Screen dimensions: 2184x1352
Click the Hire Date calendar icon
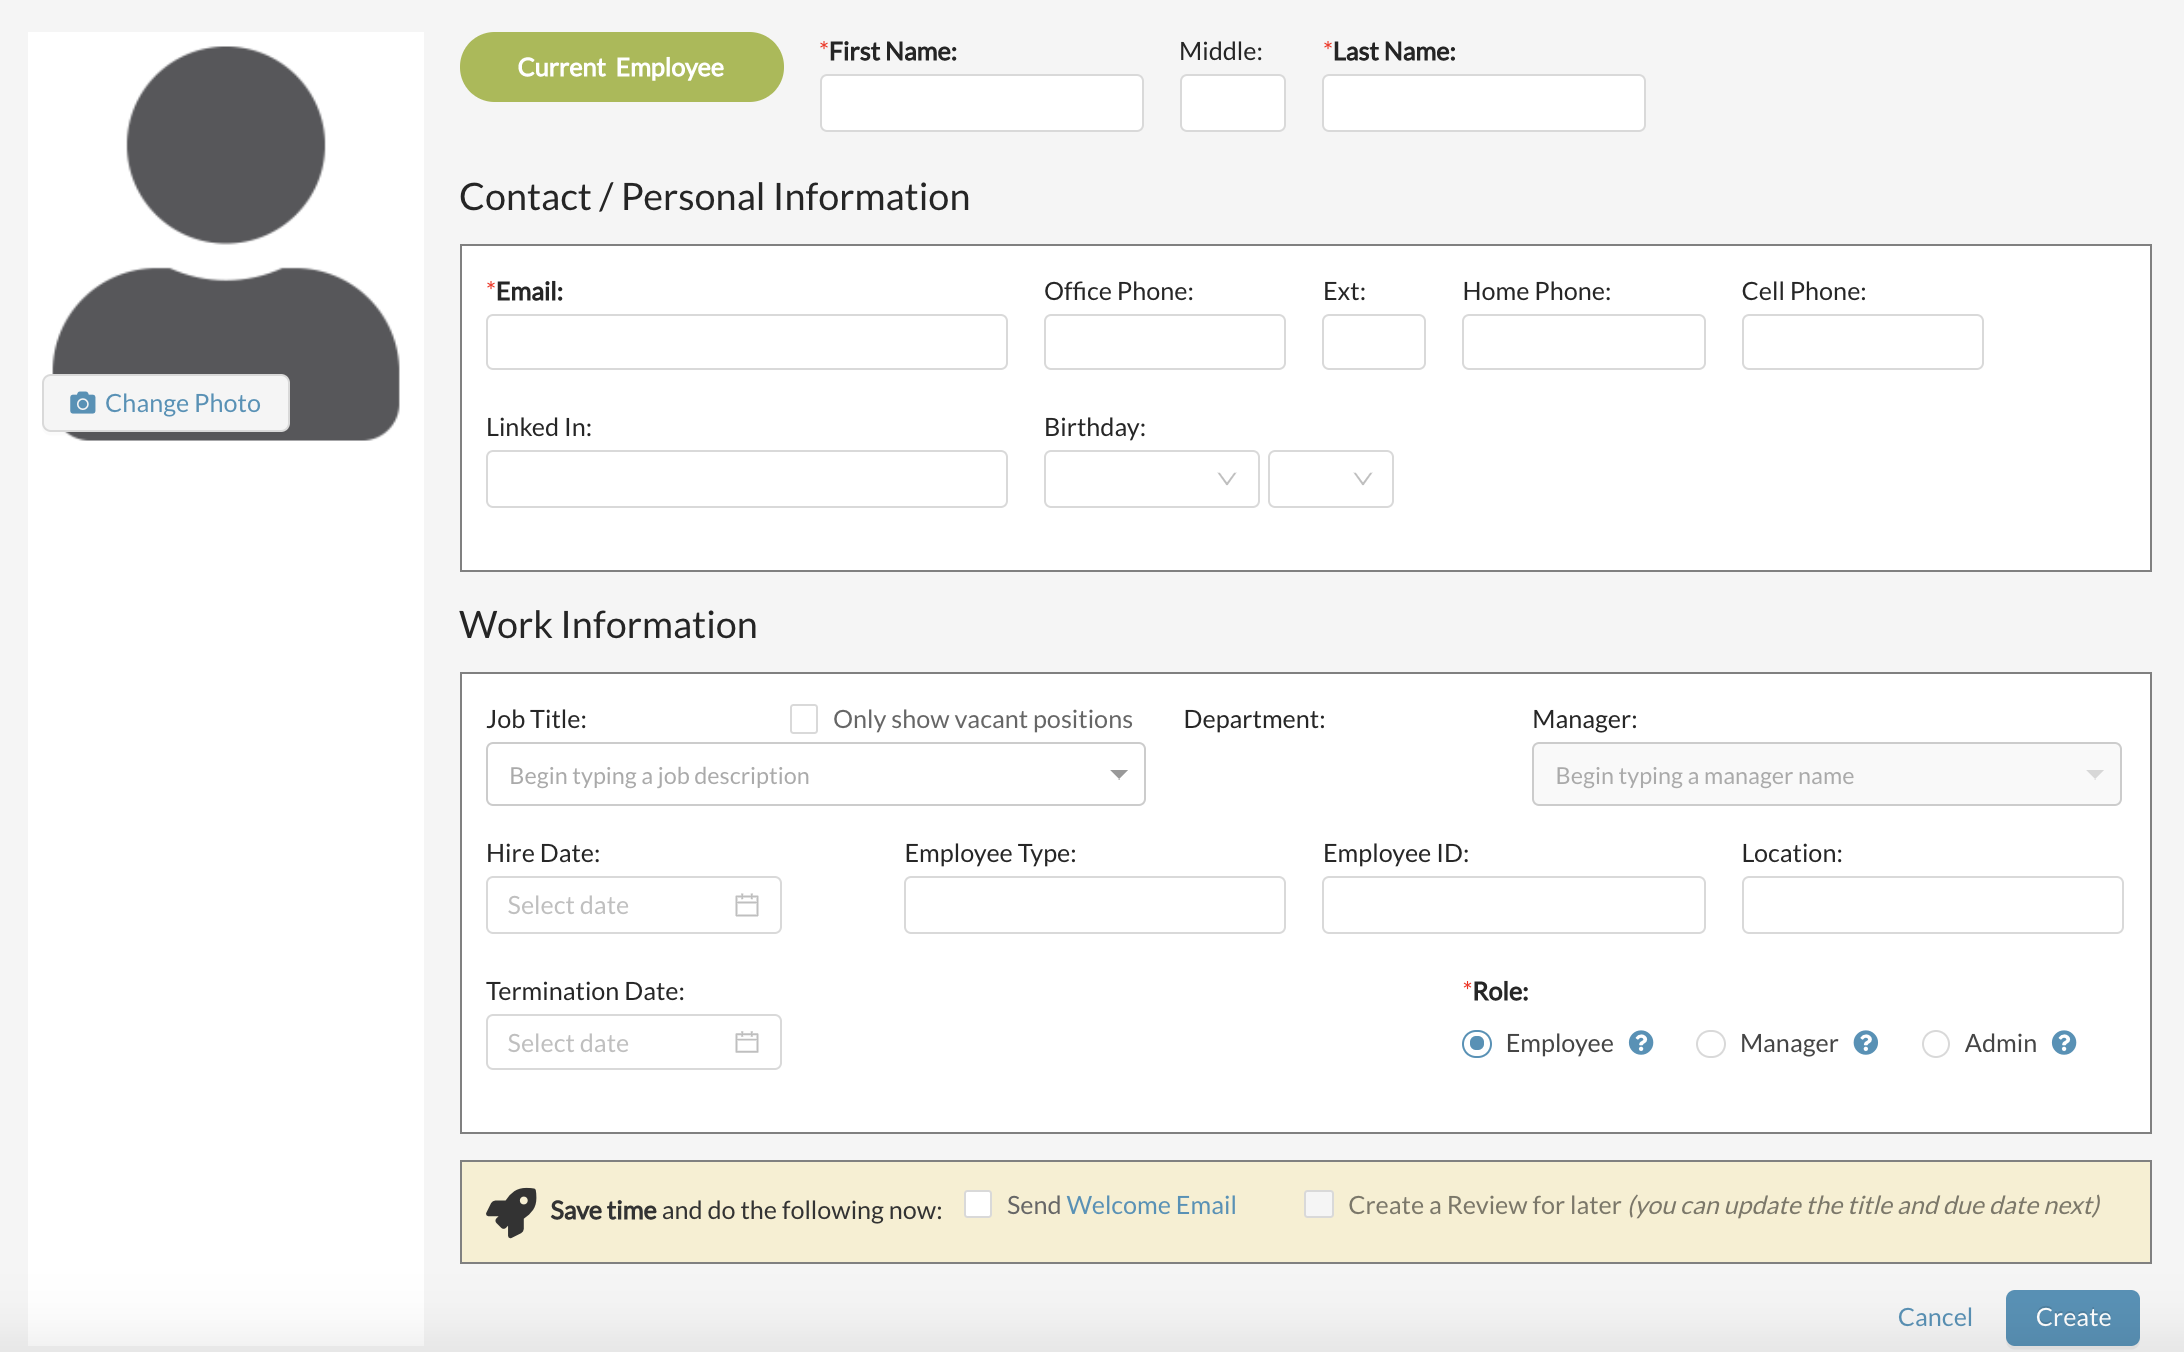pos(746,905)
